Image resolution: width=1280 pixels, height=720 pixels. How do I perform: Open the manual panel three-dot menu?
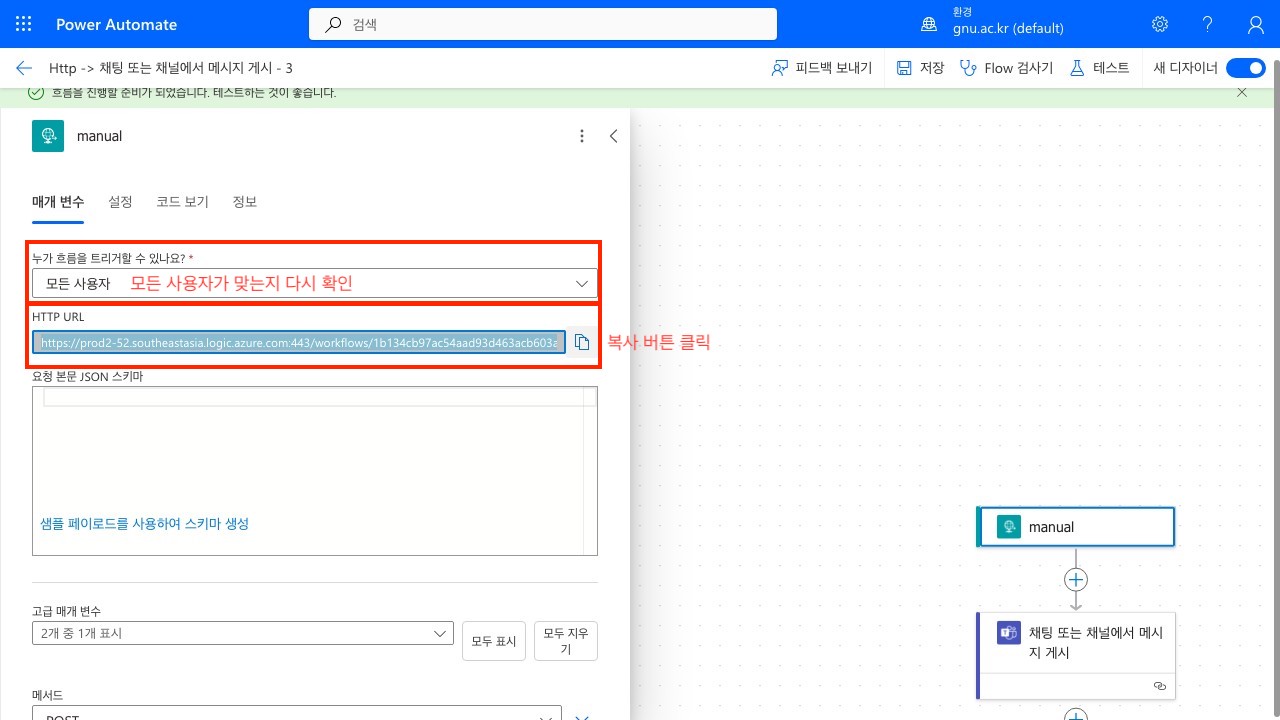coord(582,136)
